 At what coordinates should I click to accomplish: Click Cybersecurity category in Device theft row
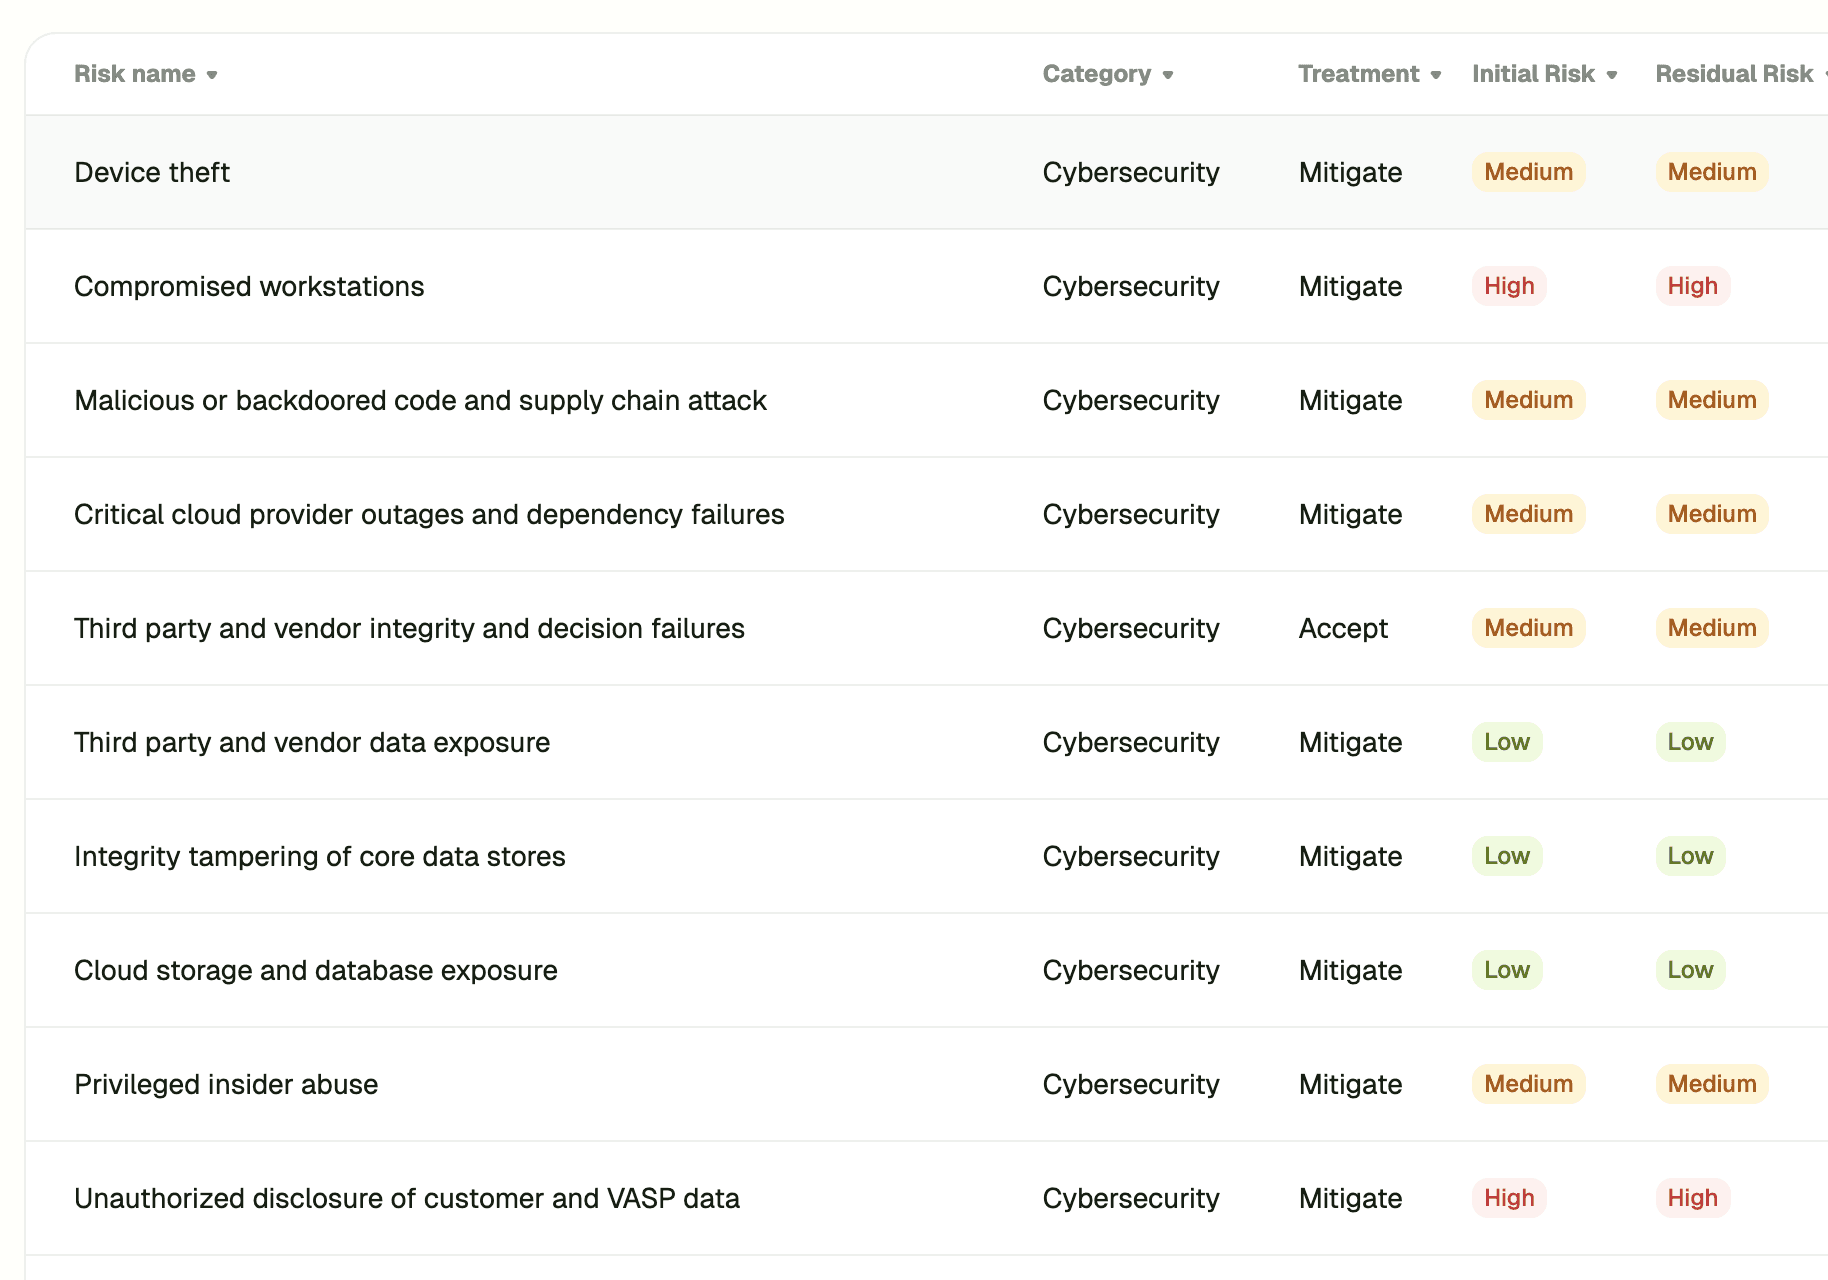click(1131, 172)
